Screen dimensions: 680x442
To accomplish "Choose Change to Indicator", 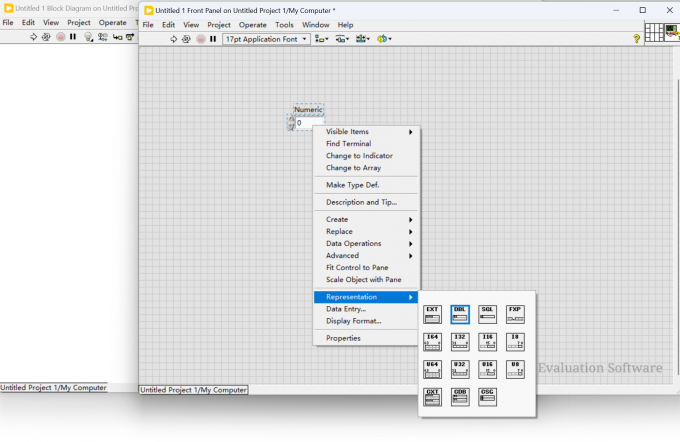I will pyautogui.click(x=366, y=156).
